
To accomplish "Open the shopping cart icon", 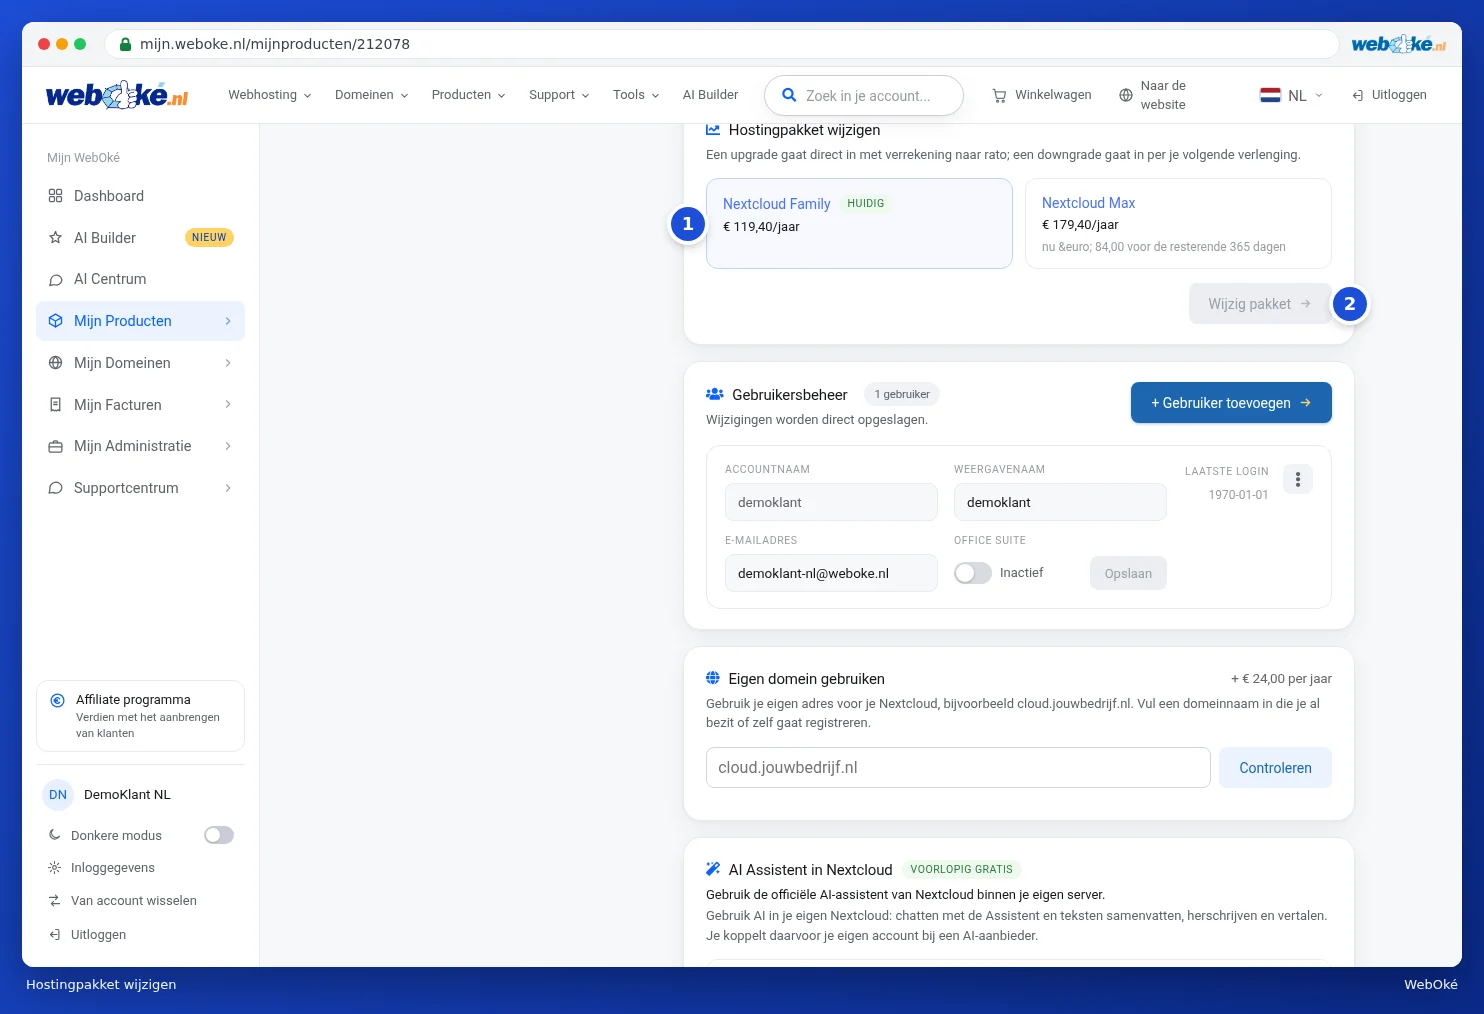I will (x=999, y=96).
